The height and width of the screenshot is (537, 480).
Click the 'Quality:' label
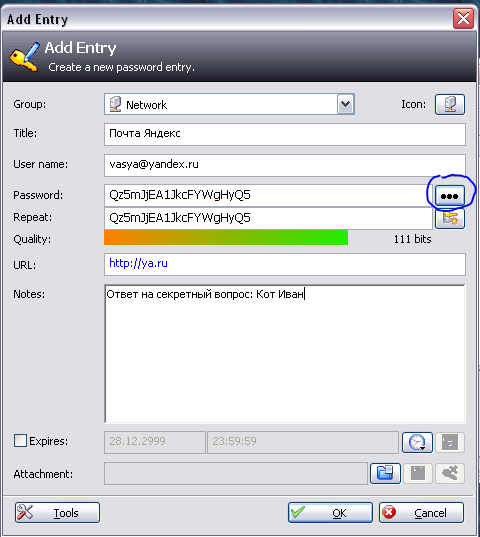tap(32, 239)
